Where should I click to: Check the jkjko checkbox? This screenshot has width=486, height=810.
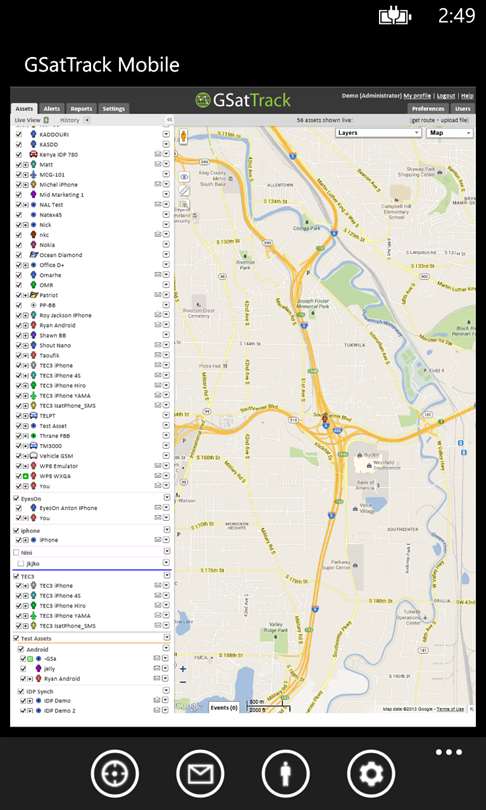click(x=21, y=563)
